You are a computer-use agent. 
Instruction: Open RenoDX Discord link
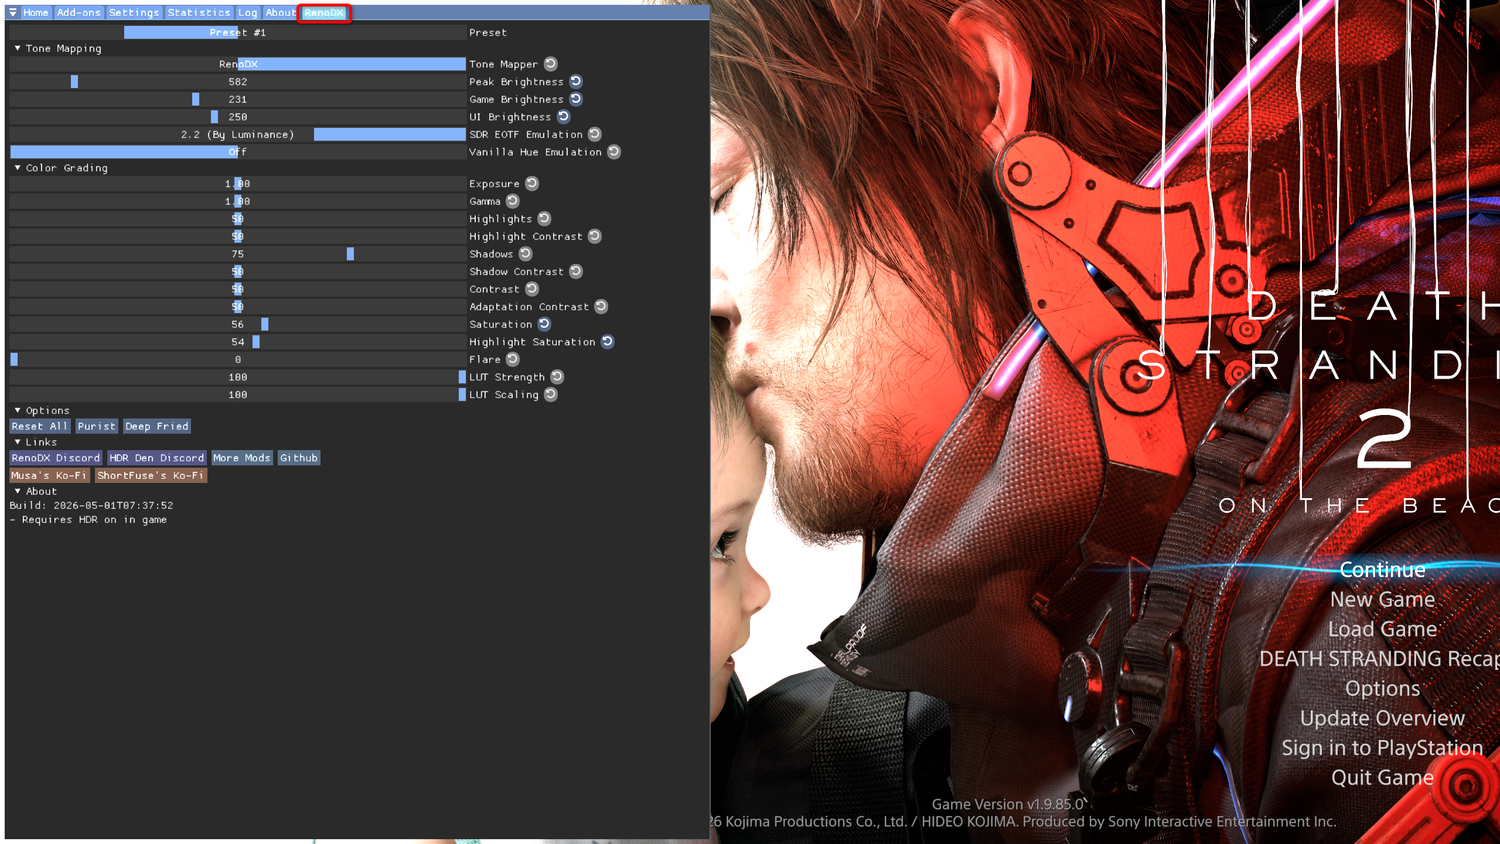coord(56,458)
